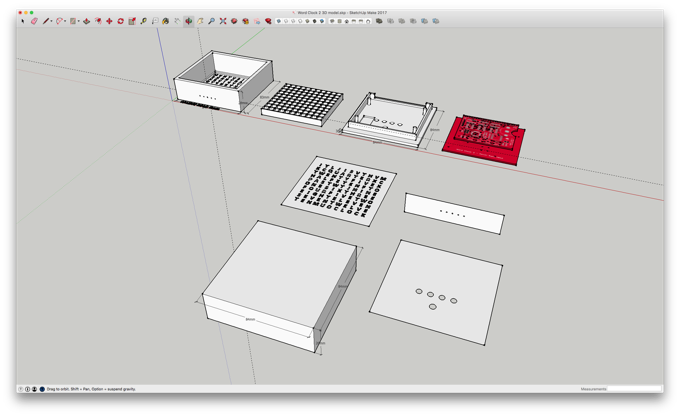Select the Rectangle shape tool
Image resolution: width=680 pixels, height=416 pixels.
pos(73,21)
